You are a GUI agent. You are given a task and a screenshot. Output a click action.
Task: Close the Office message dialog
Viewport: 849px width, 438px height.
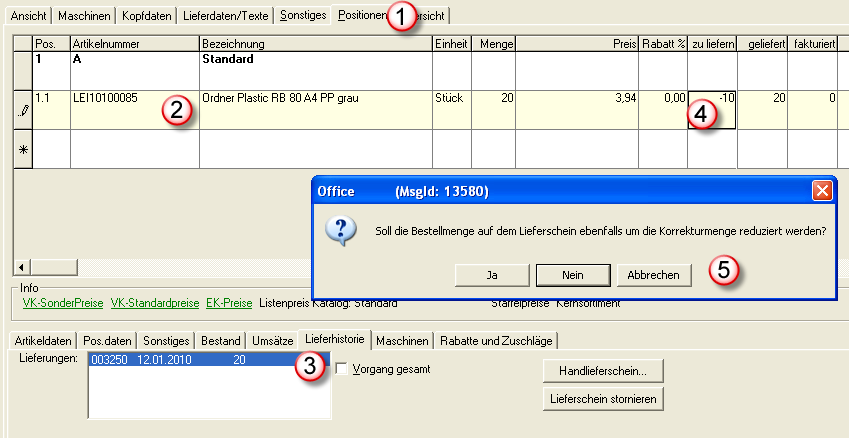[x=822, y=190]
